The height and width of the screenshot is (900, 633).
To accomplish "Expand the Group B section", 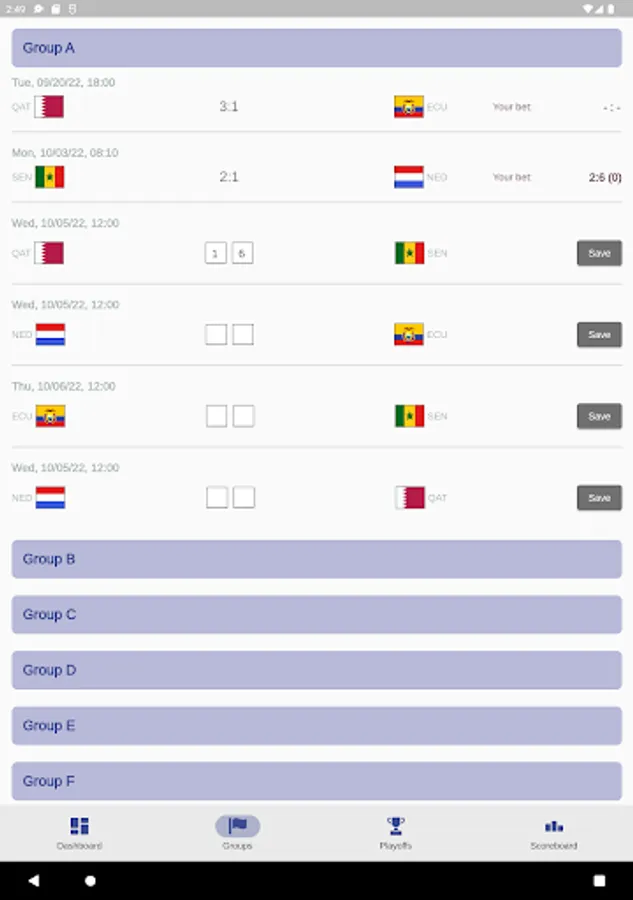I will point(316,559).
